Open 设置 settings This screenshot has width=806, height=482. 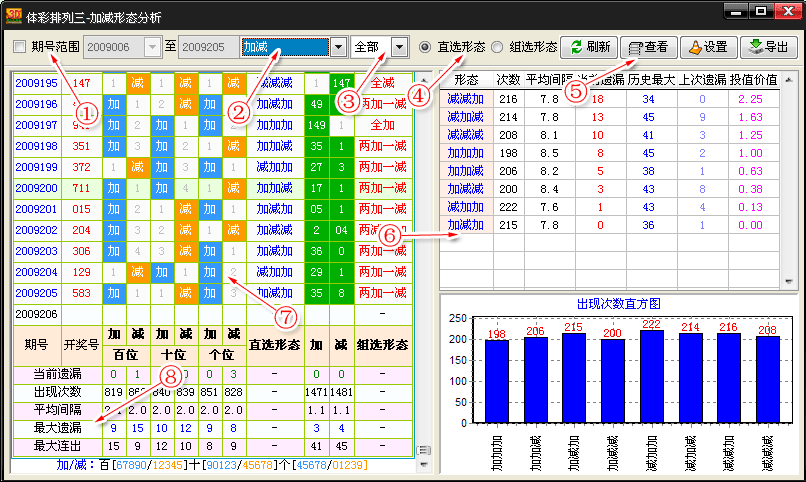pyautogui.click(x=707, y=47)
